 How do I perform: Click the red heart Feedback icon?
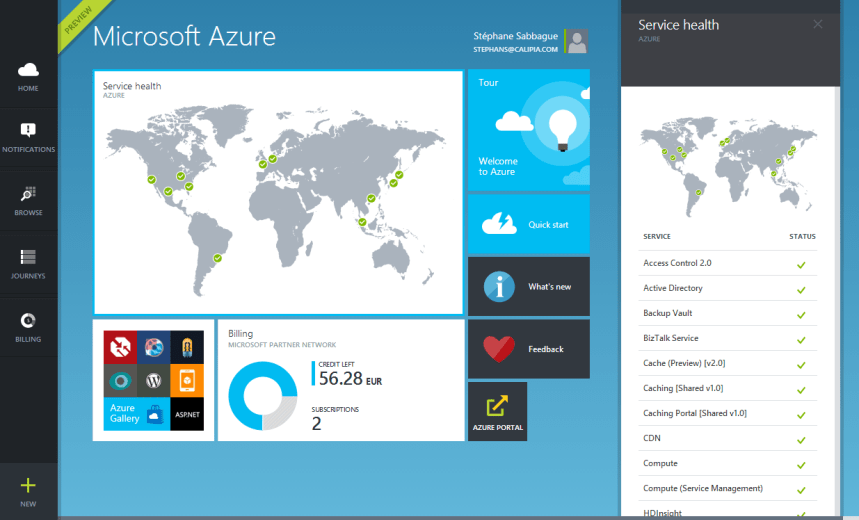point(499,349)
